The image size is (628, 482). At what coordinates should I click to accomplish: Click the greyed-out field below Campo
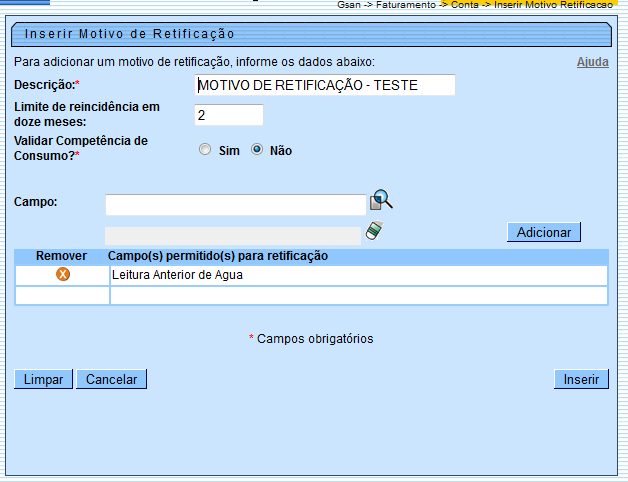tap(232, 236)
